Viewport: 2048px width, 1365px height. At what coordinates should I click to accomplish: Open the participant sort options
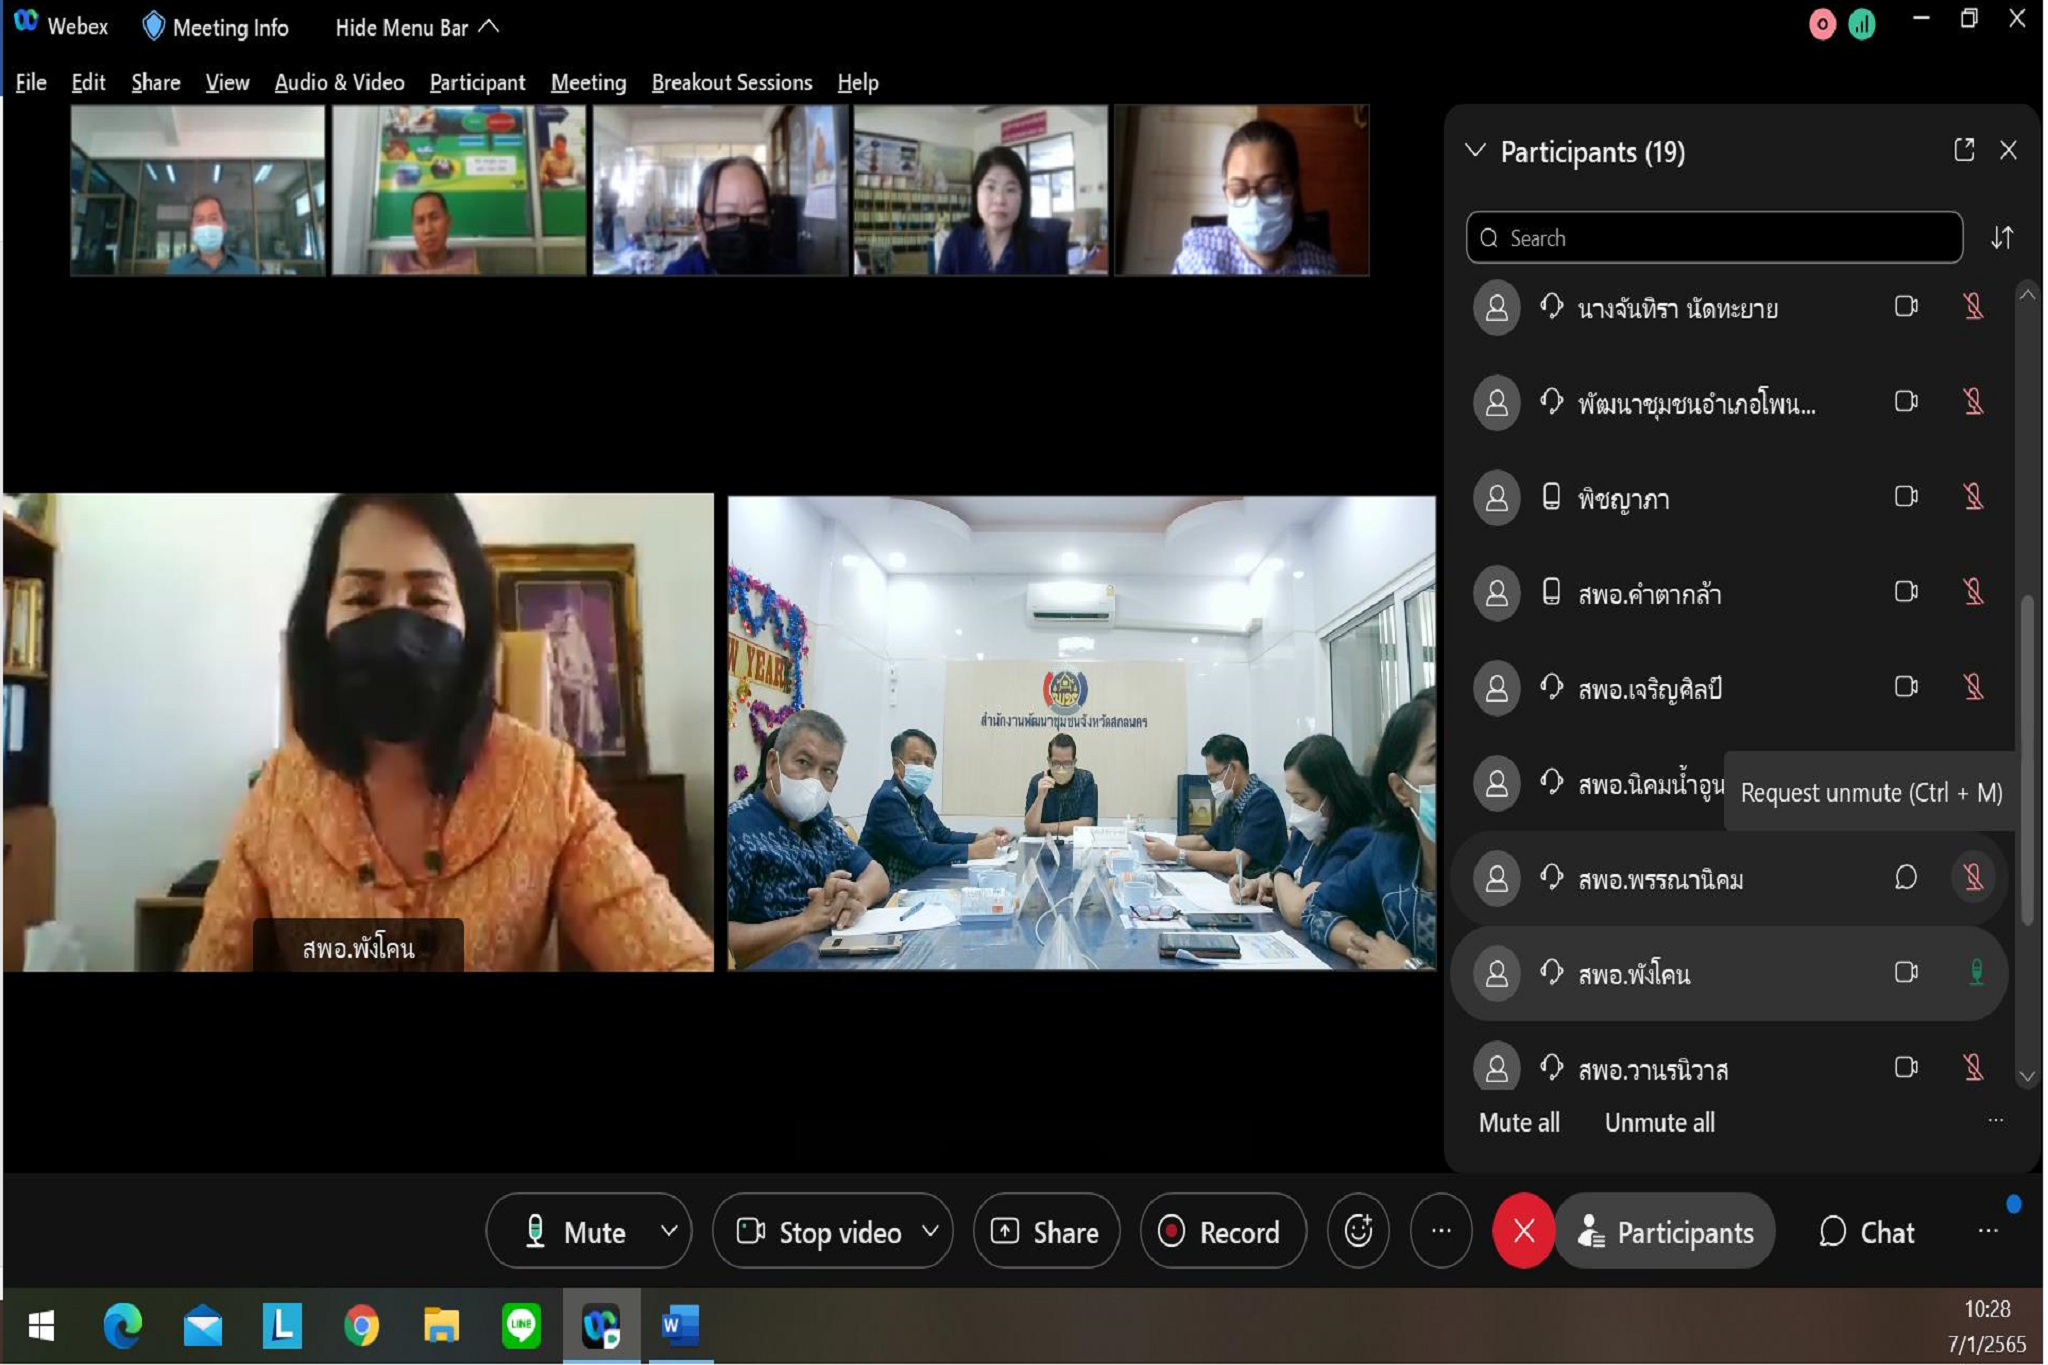2002,238
